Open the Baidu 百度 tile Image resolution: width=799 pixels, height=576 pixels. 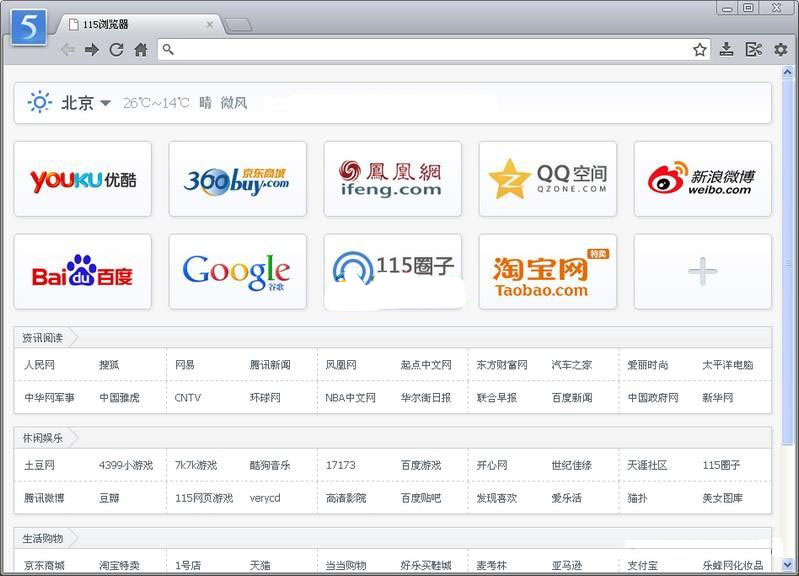[83, 271]
